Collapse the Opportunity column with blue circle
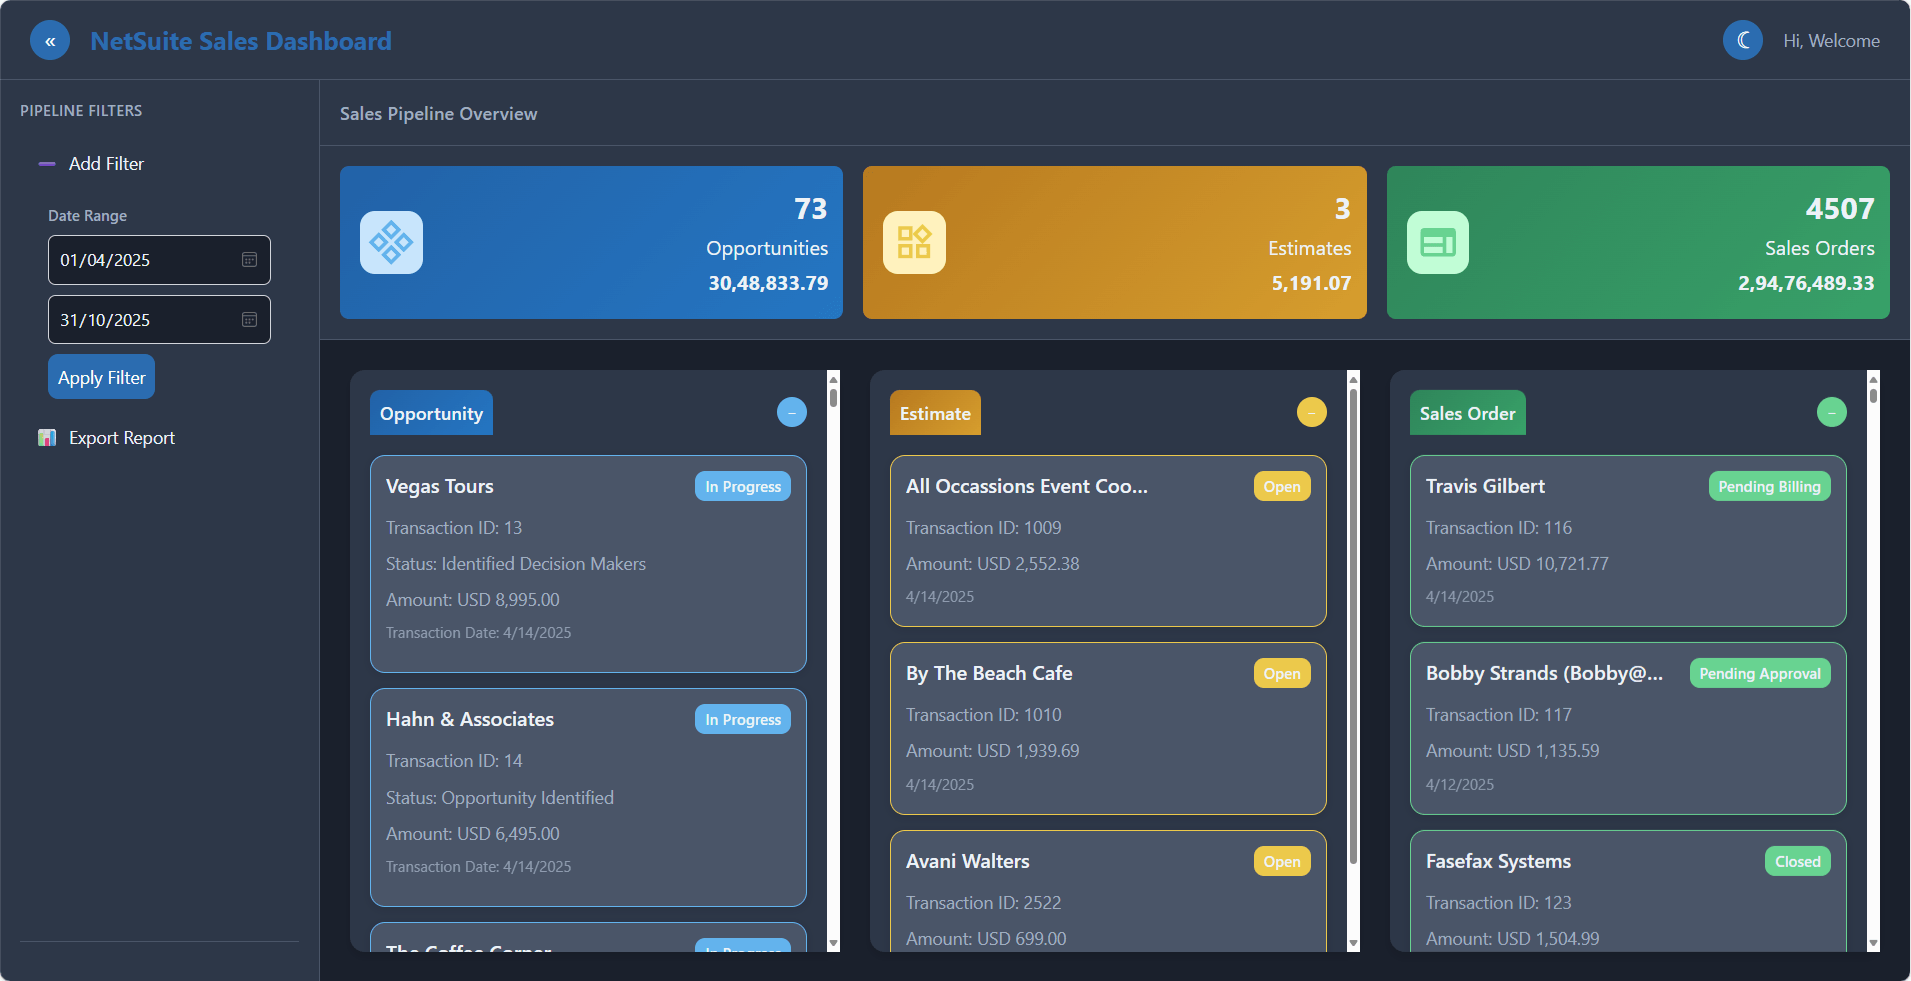1911x981 pixels. coord(791,412)
